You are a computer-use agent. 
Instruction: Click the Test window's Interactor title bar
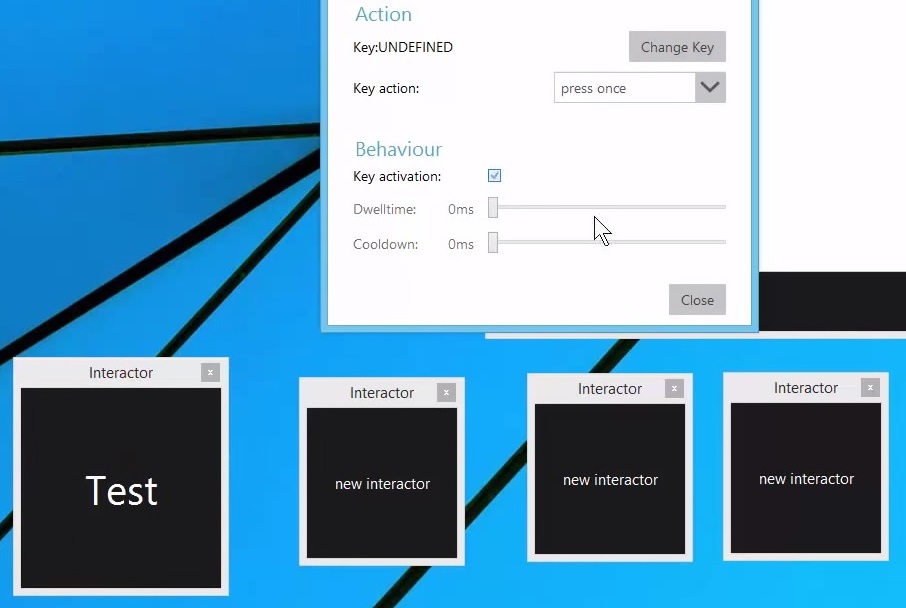[120, 373]
